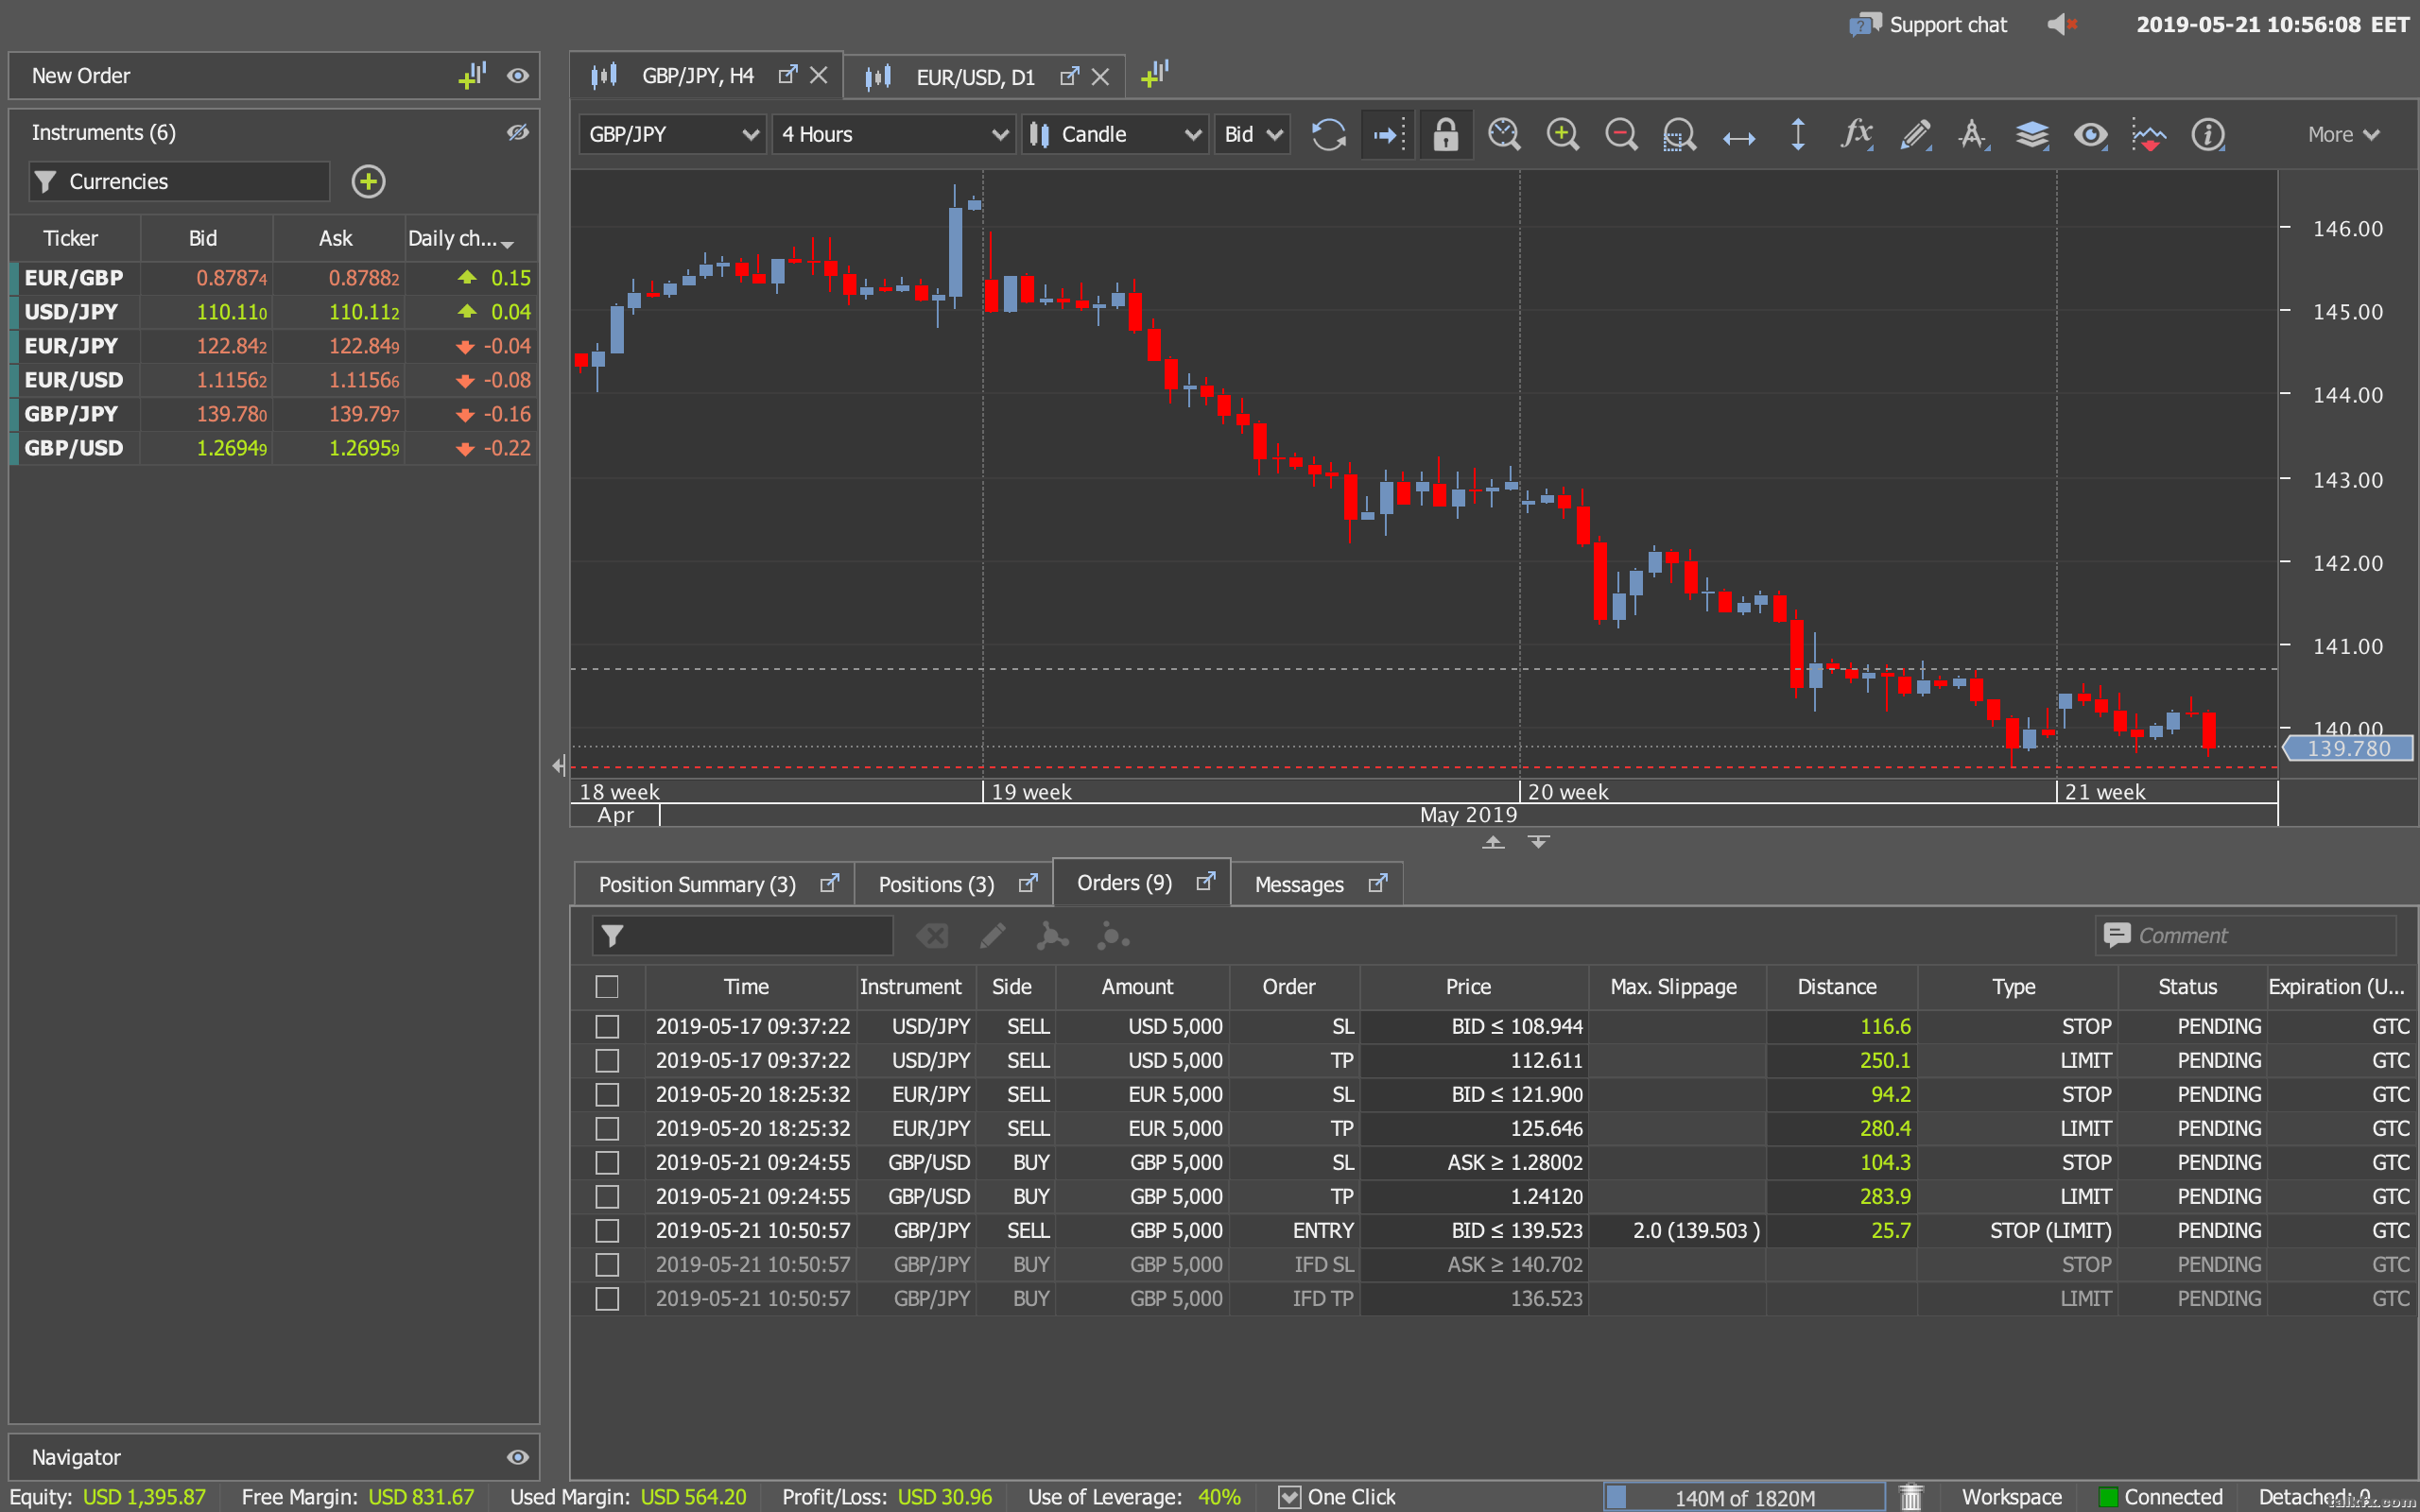Click the New Order add-chart icon

(x=472, y=75)
